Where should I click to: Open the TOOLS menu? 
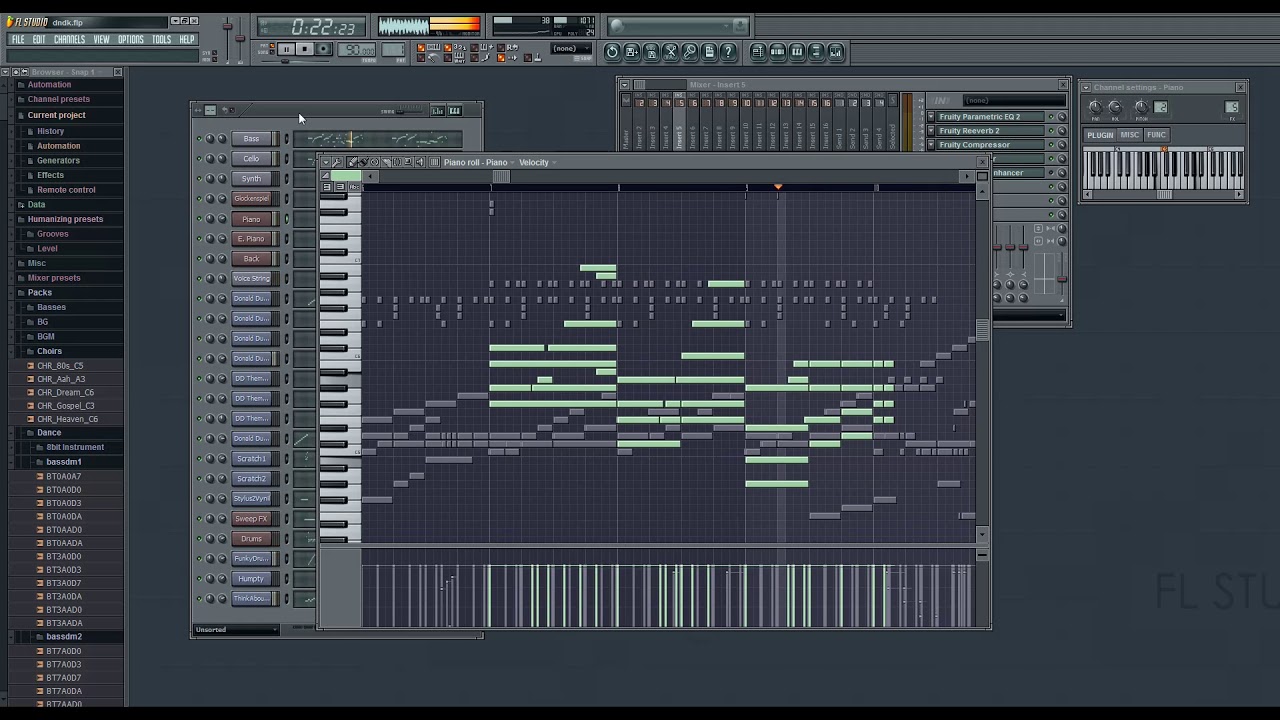pyautogui.click(x=161, y=40)
